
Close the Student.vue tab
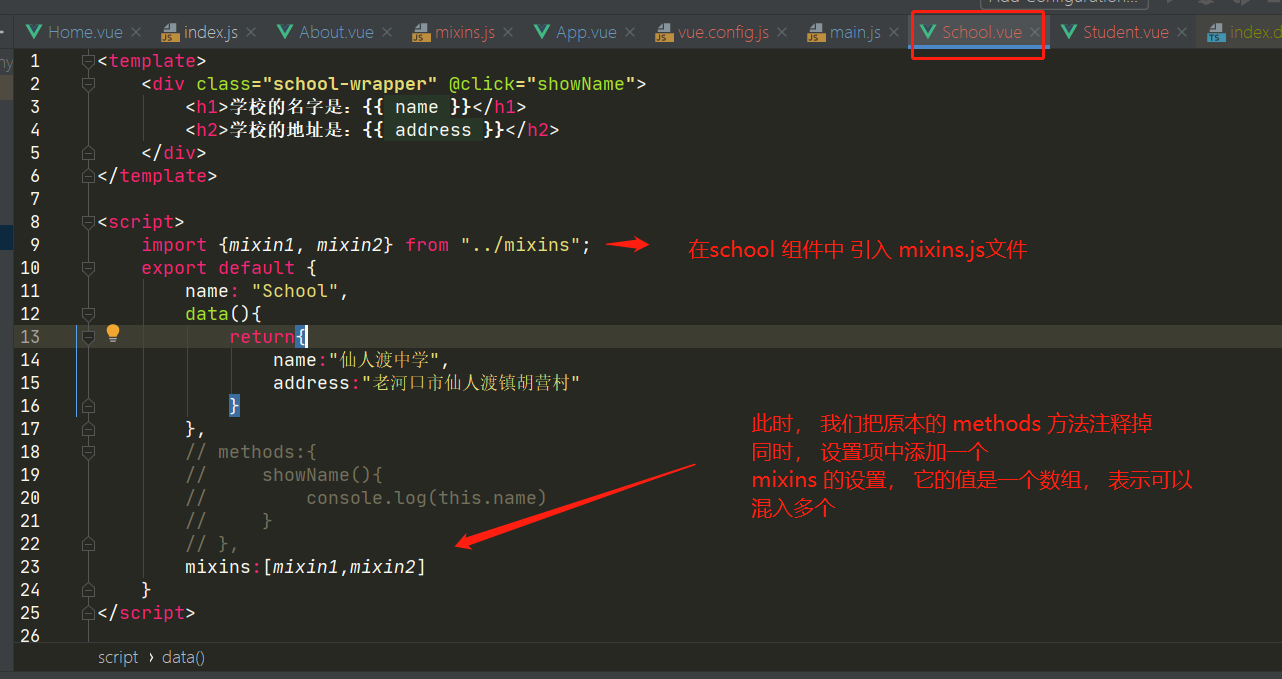[1183, 33]
